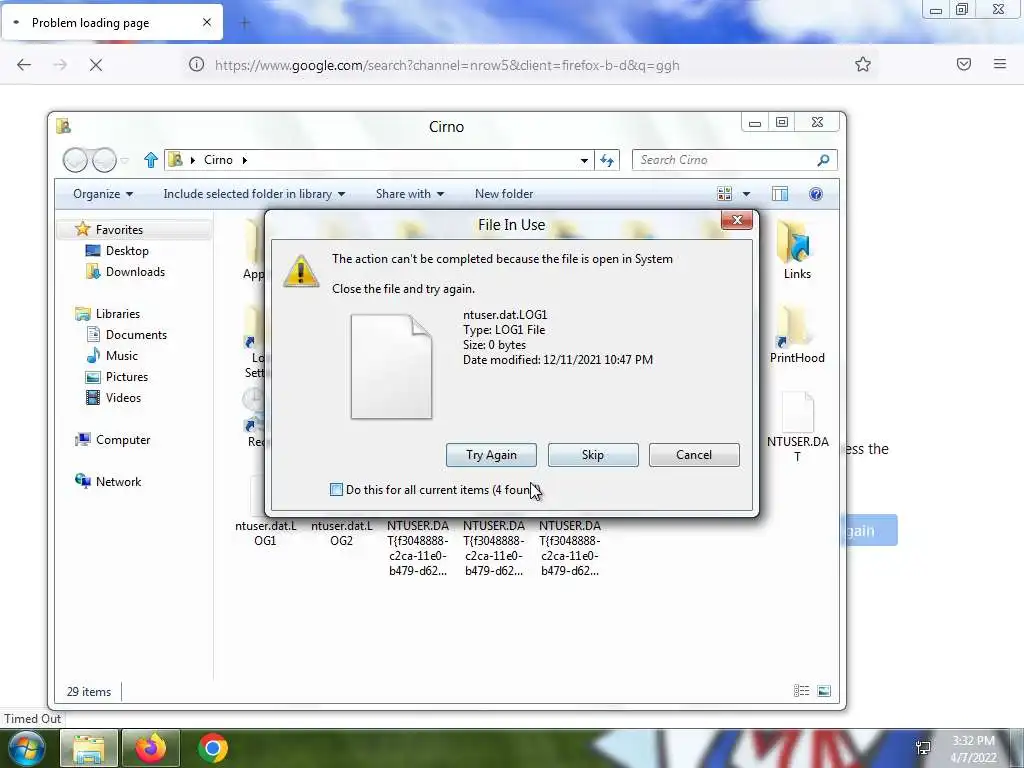This screenshot has height=768, width=1024.
Task: Select the PrintHood folder shortcut
Action: pyautogui.click(x=797, y=334)
